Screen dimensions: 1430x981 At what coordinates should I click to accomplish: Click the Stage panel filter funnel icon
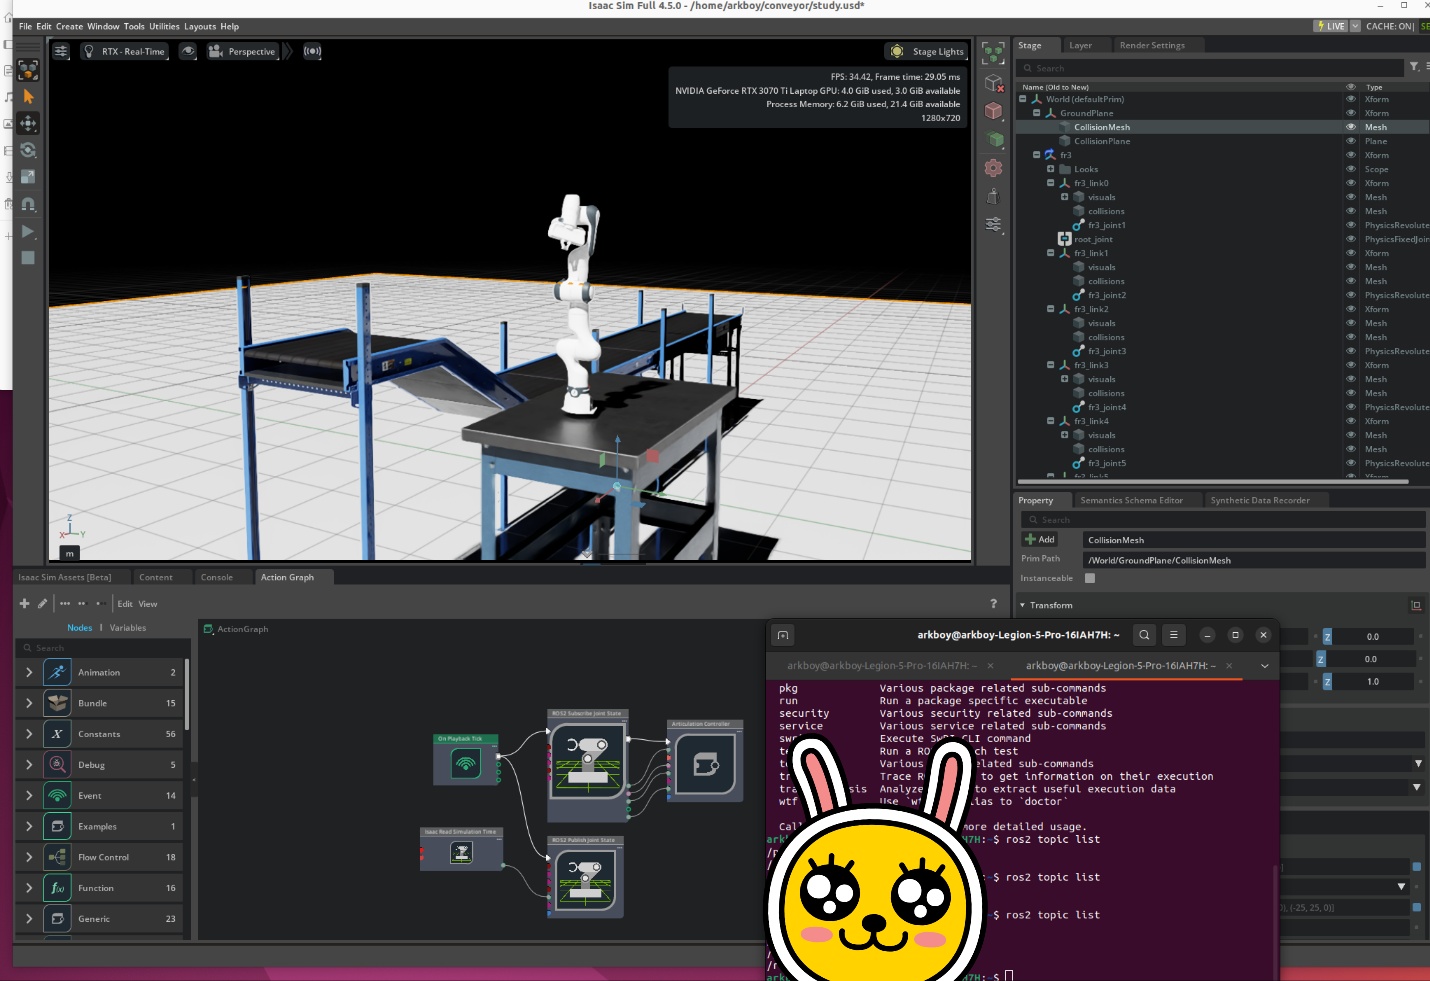click(x=1414, y=67)
